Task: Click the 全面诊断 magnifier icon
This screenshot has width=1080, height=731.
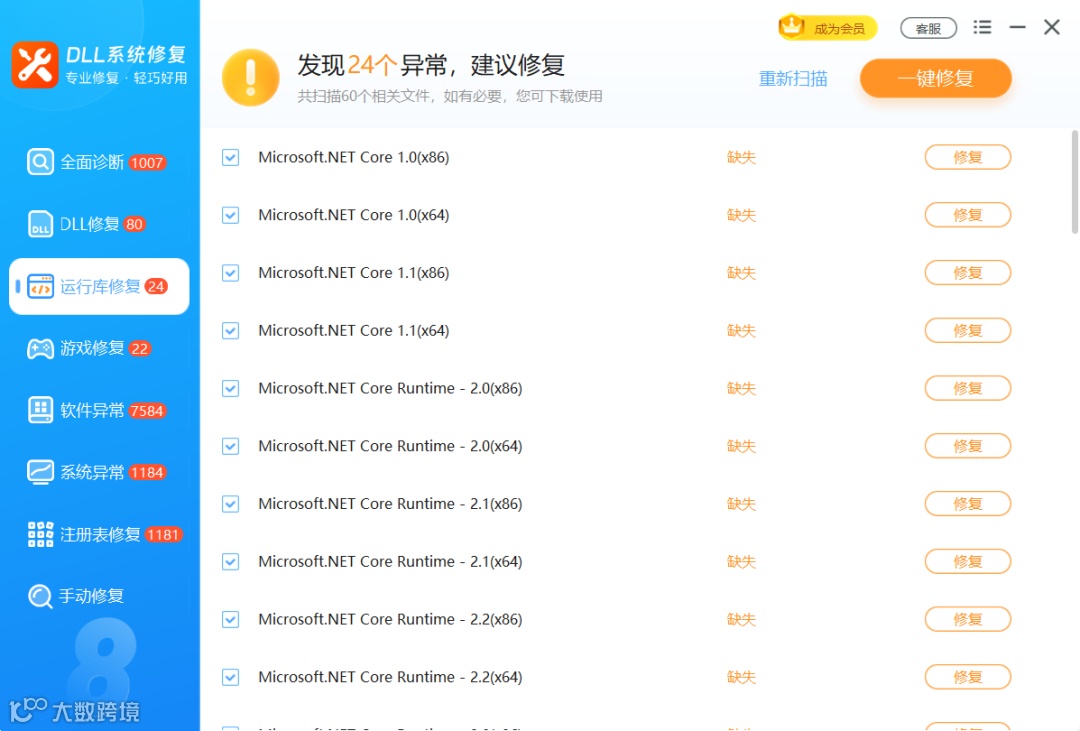Action: click(40, 162)
